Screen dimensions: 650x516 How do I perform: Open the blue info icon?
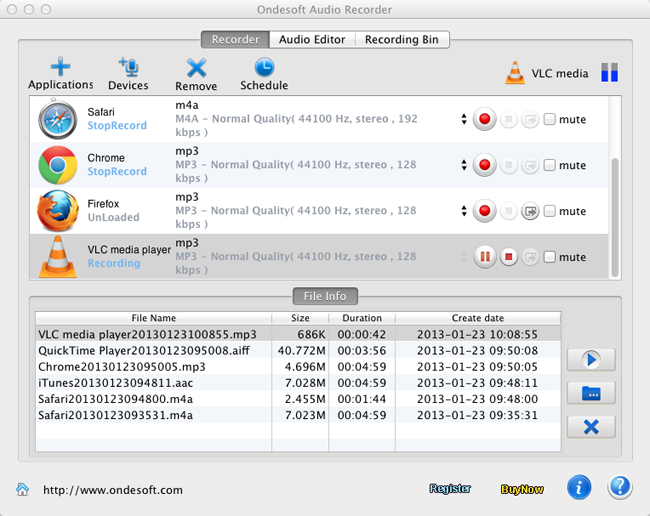(x=579, y=487)
